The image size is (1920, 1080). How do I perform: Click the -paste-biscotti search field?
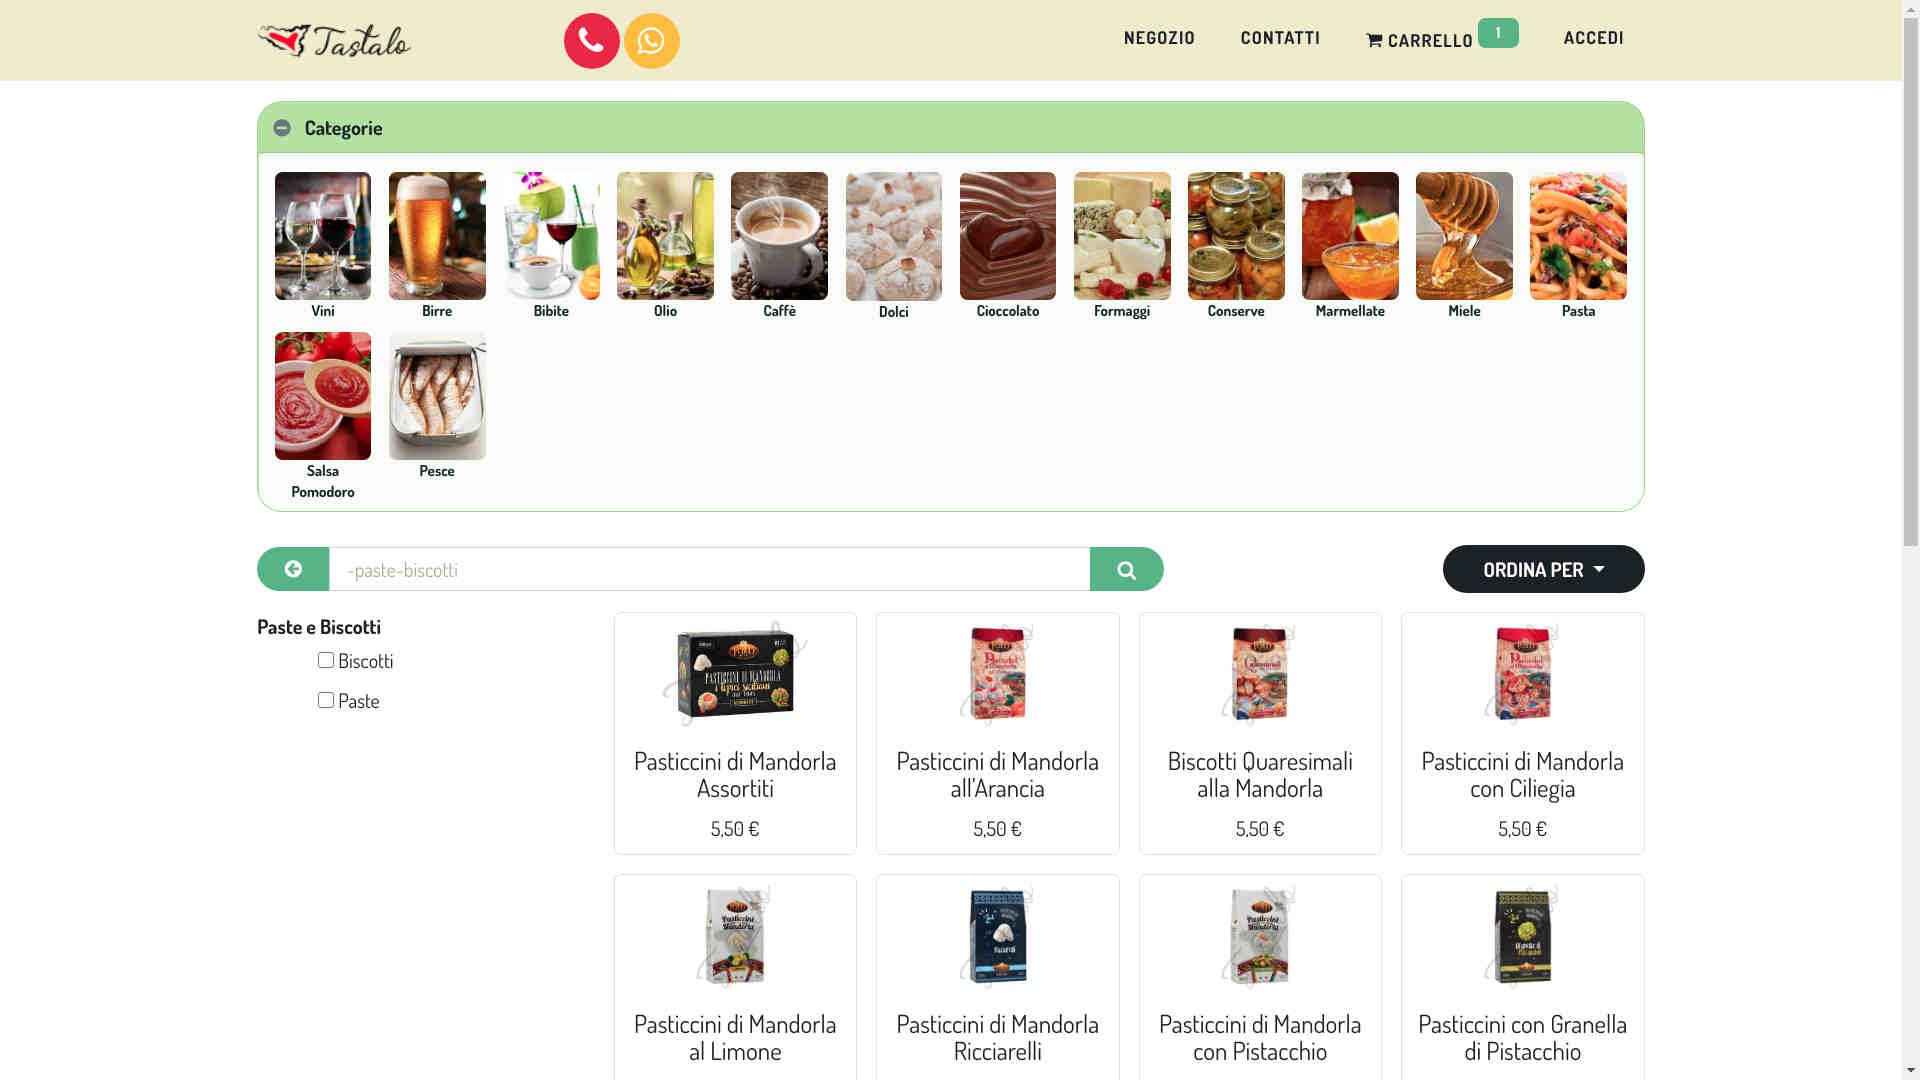coord(709,569)
